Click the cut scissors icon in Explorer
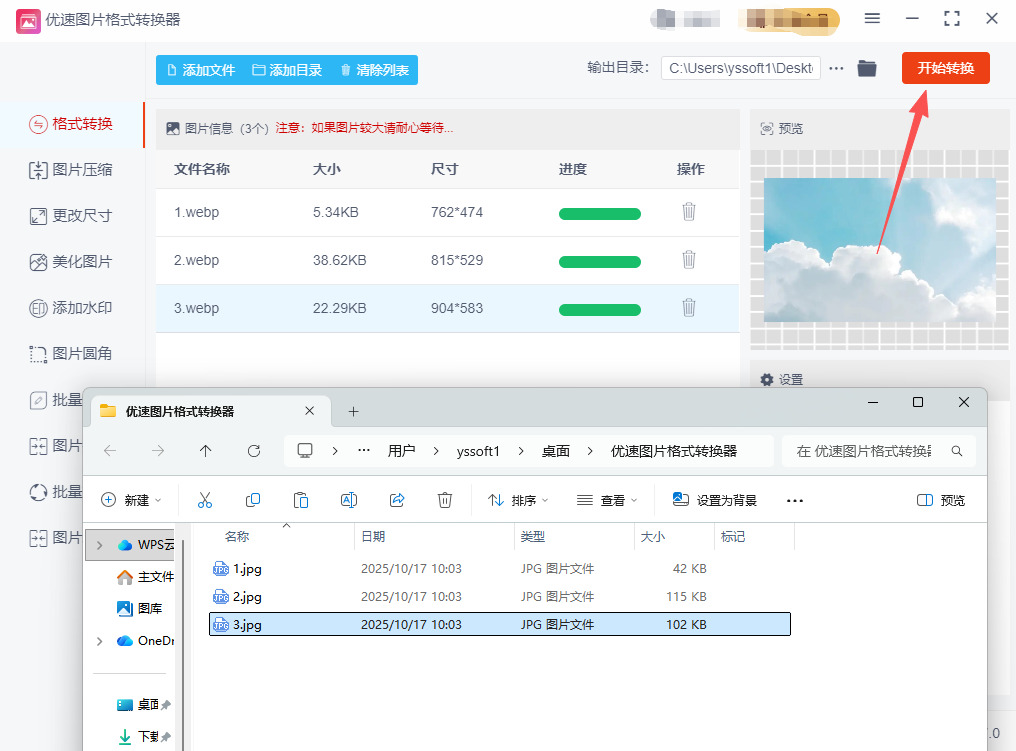1016x751 pixels. (x=205, y=500)
